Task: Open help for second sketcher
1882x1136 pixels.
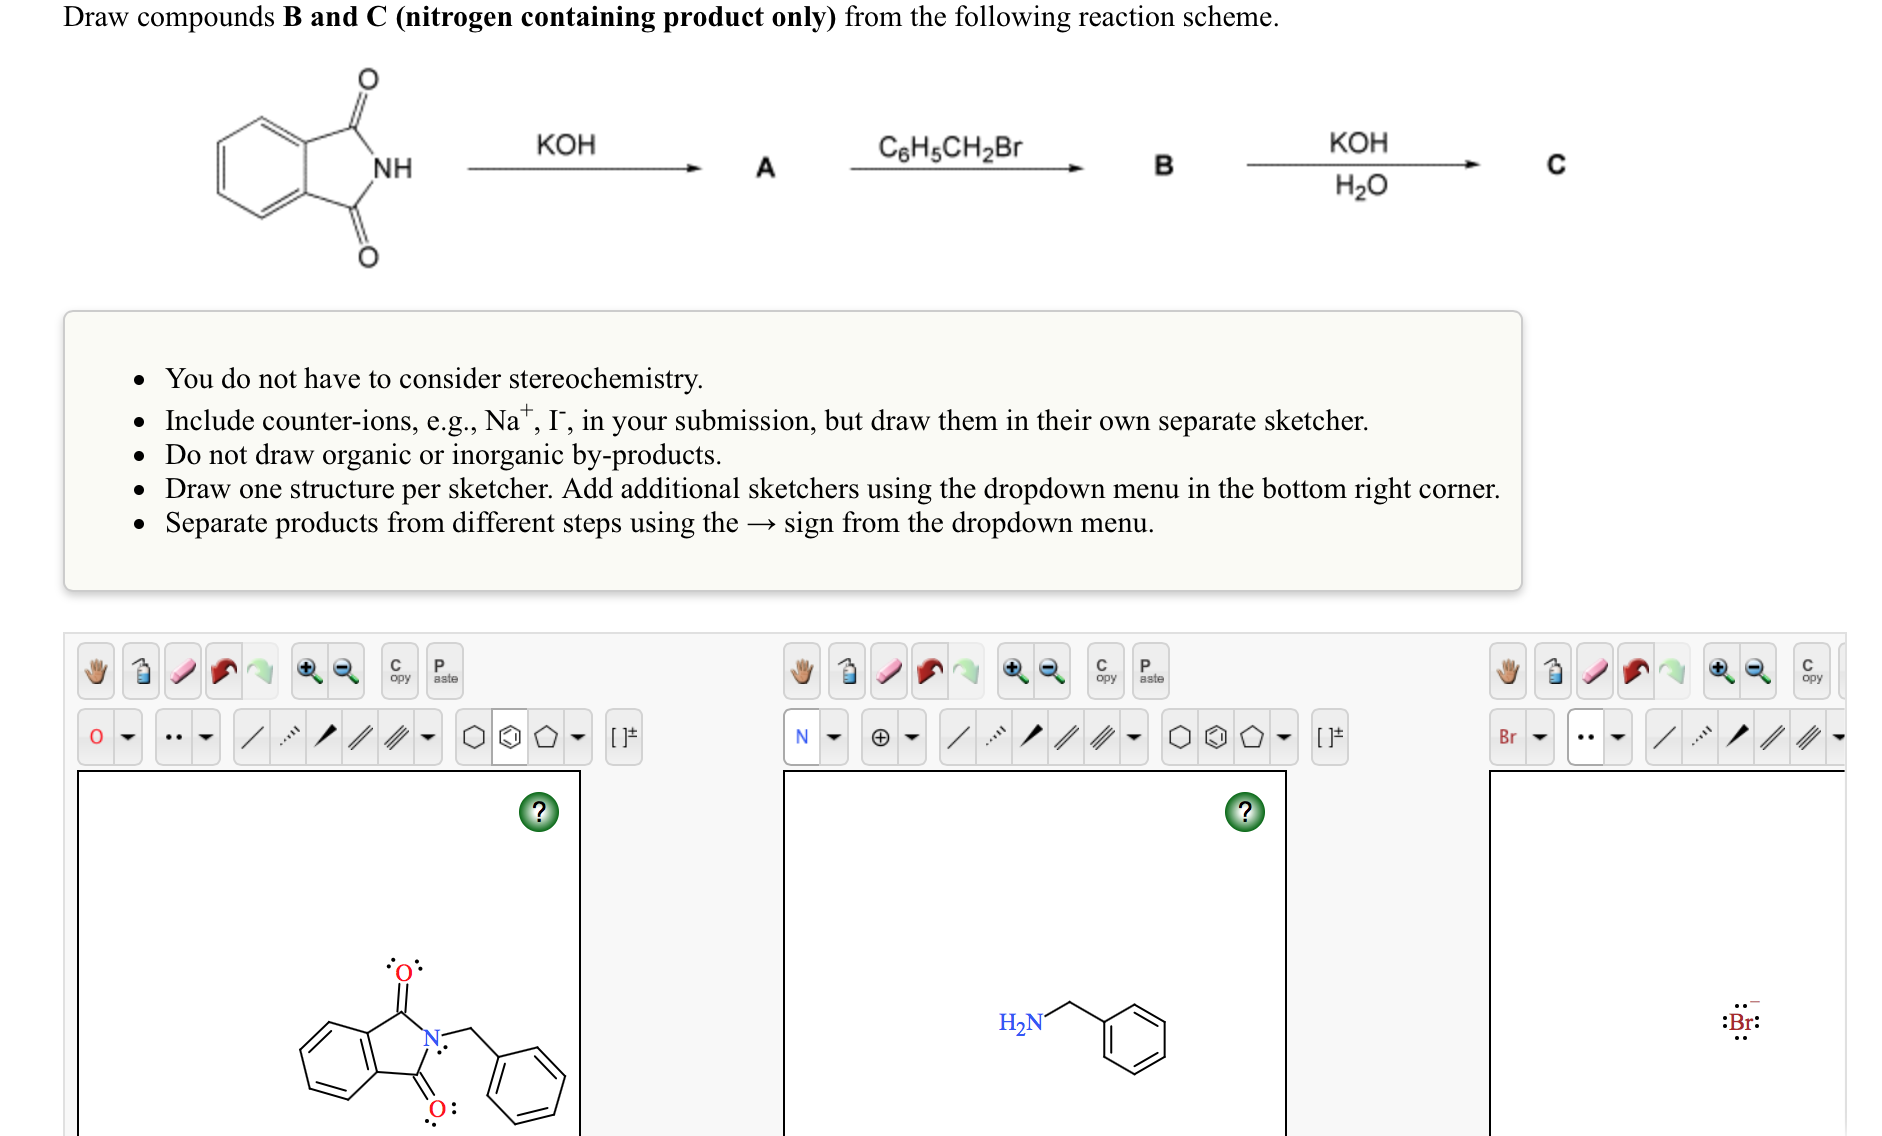Action: point(1245,812)
